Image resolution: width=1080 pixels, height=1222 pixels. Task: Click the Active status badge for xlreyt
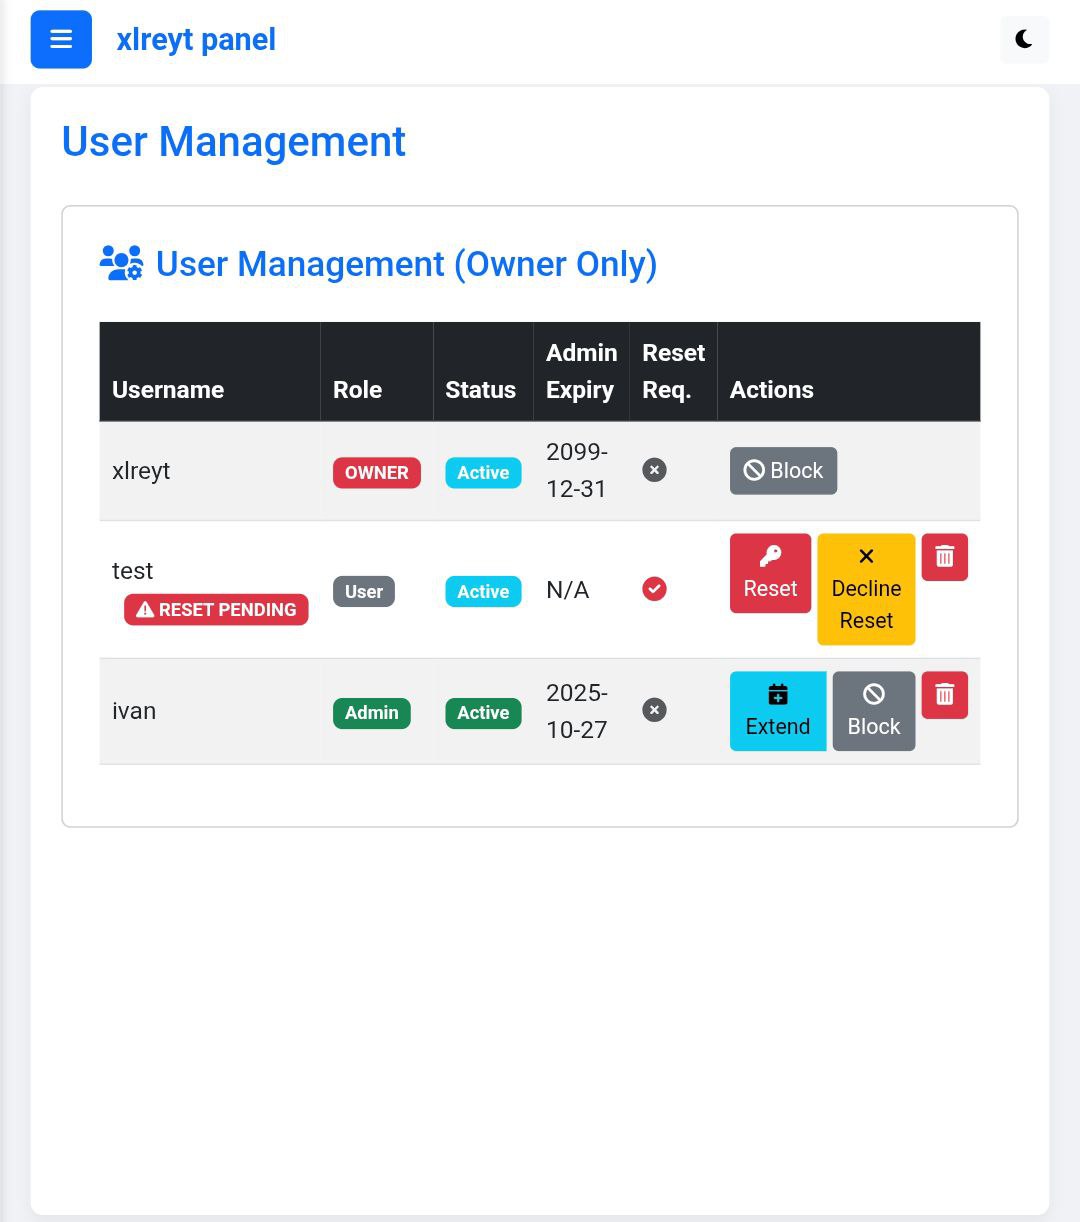pos(483,473)
